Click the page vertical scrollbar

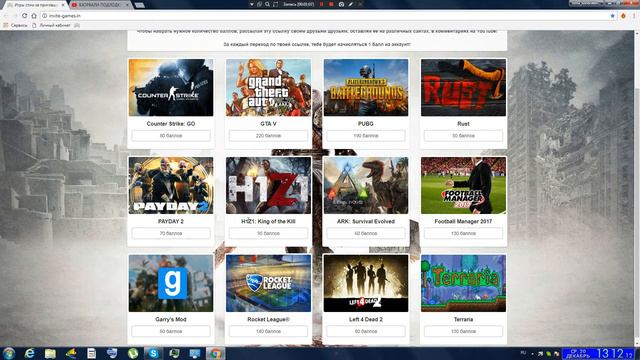coord(637,188)
